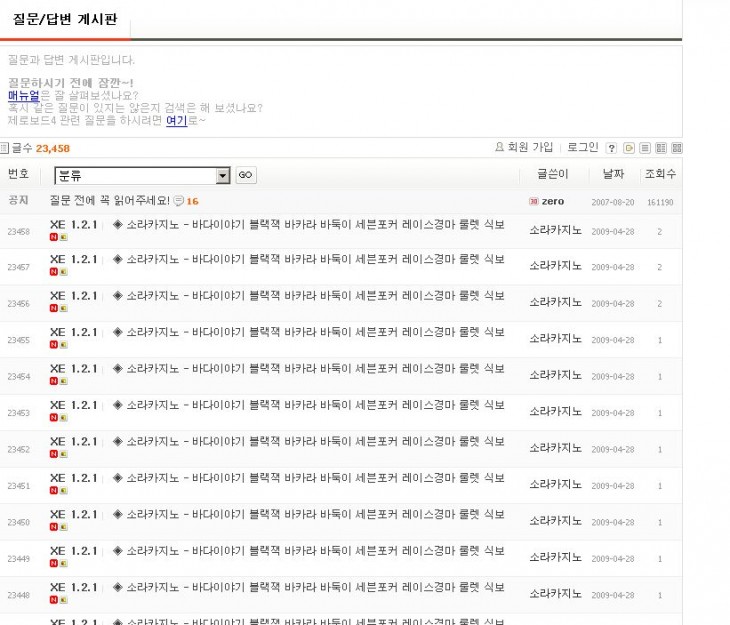Click the post count icon beside 글수
Screen dimensions: 730x625
(x=4, y=148)
